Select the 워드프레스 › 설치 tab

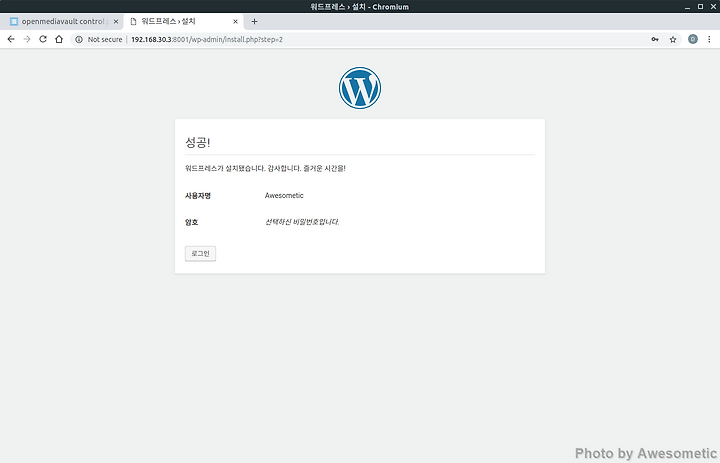pos(182,22)
